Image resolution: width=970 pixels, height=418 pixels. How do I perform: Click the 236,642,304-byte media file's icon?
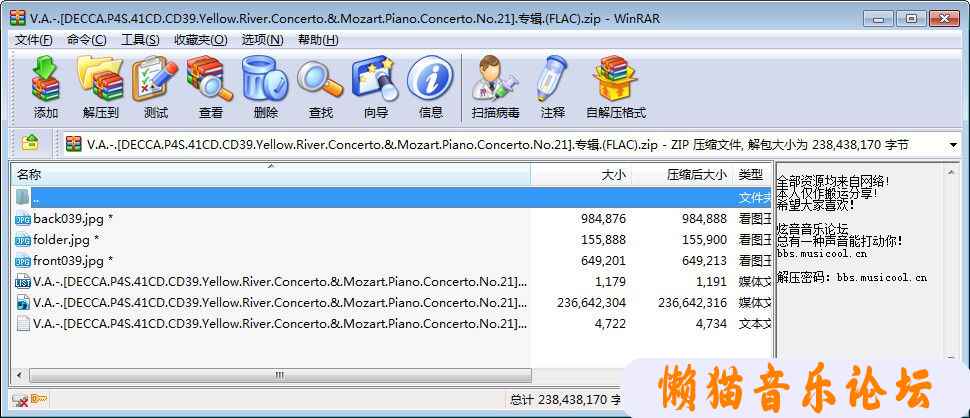(x=23, y=303)
